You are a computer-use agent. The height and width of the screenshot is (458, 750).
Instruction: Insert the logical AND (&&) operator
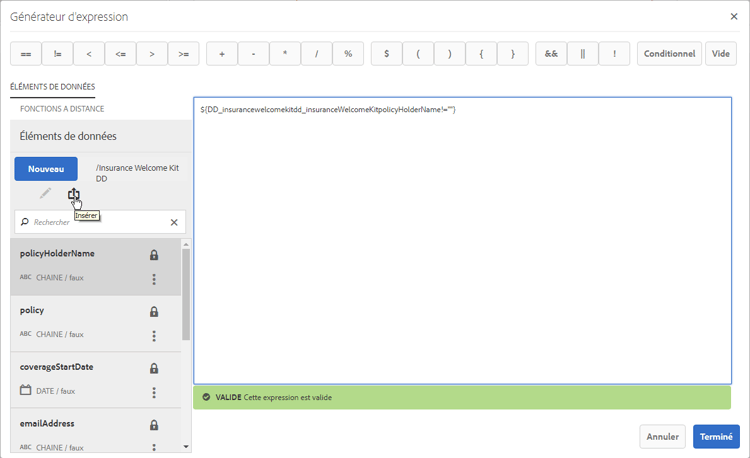tap(551, 54)
